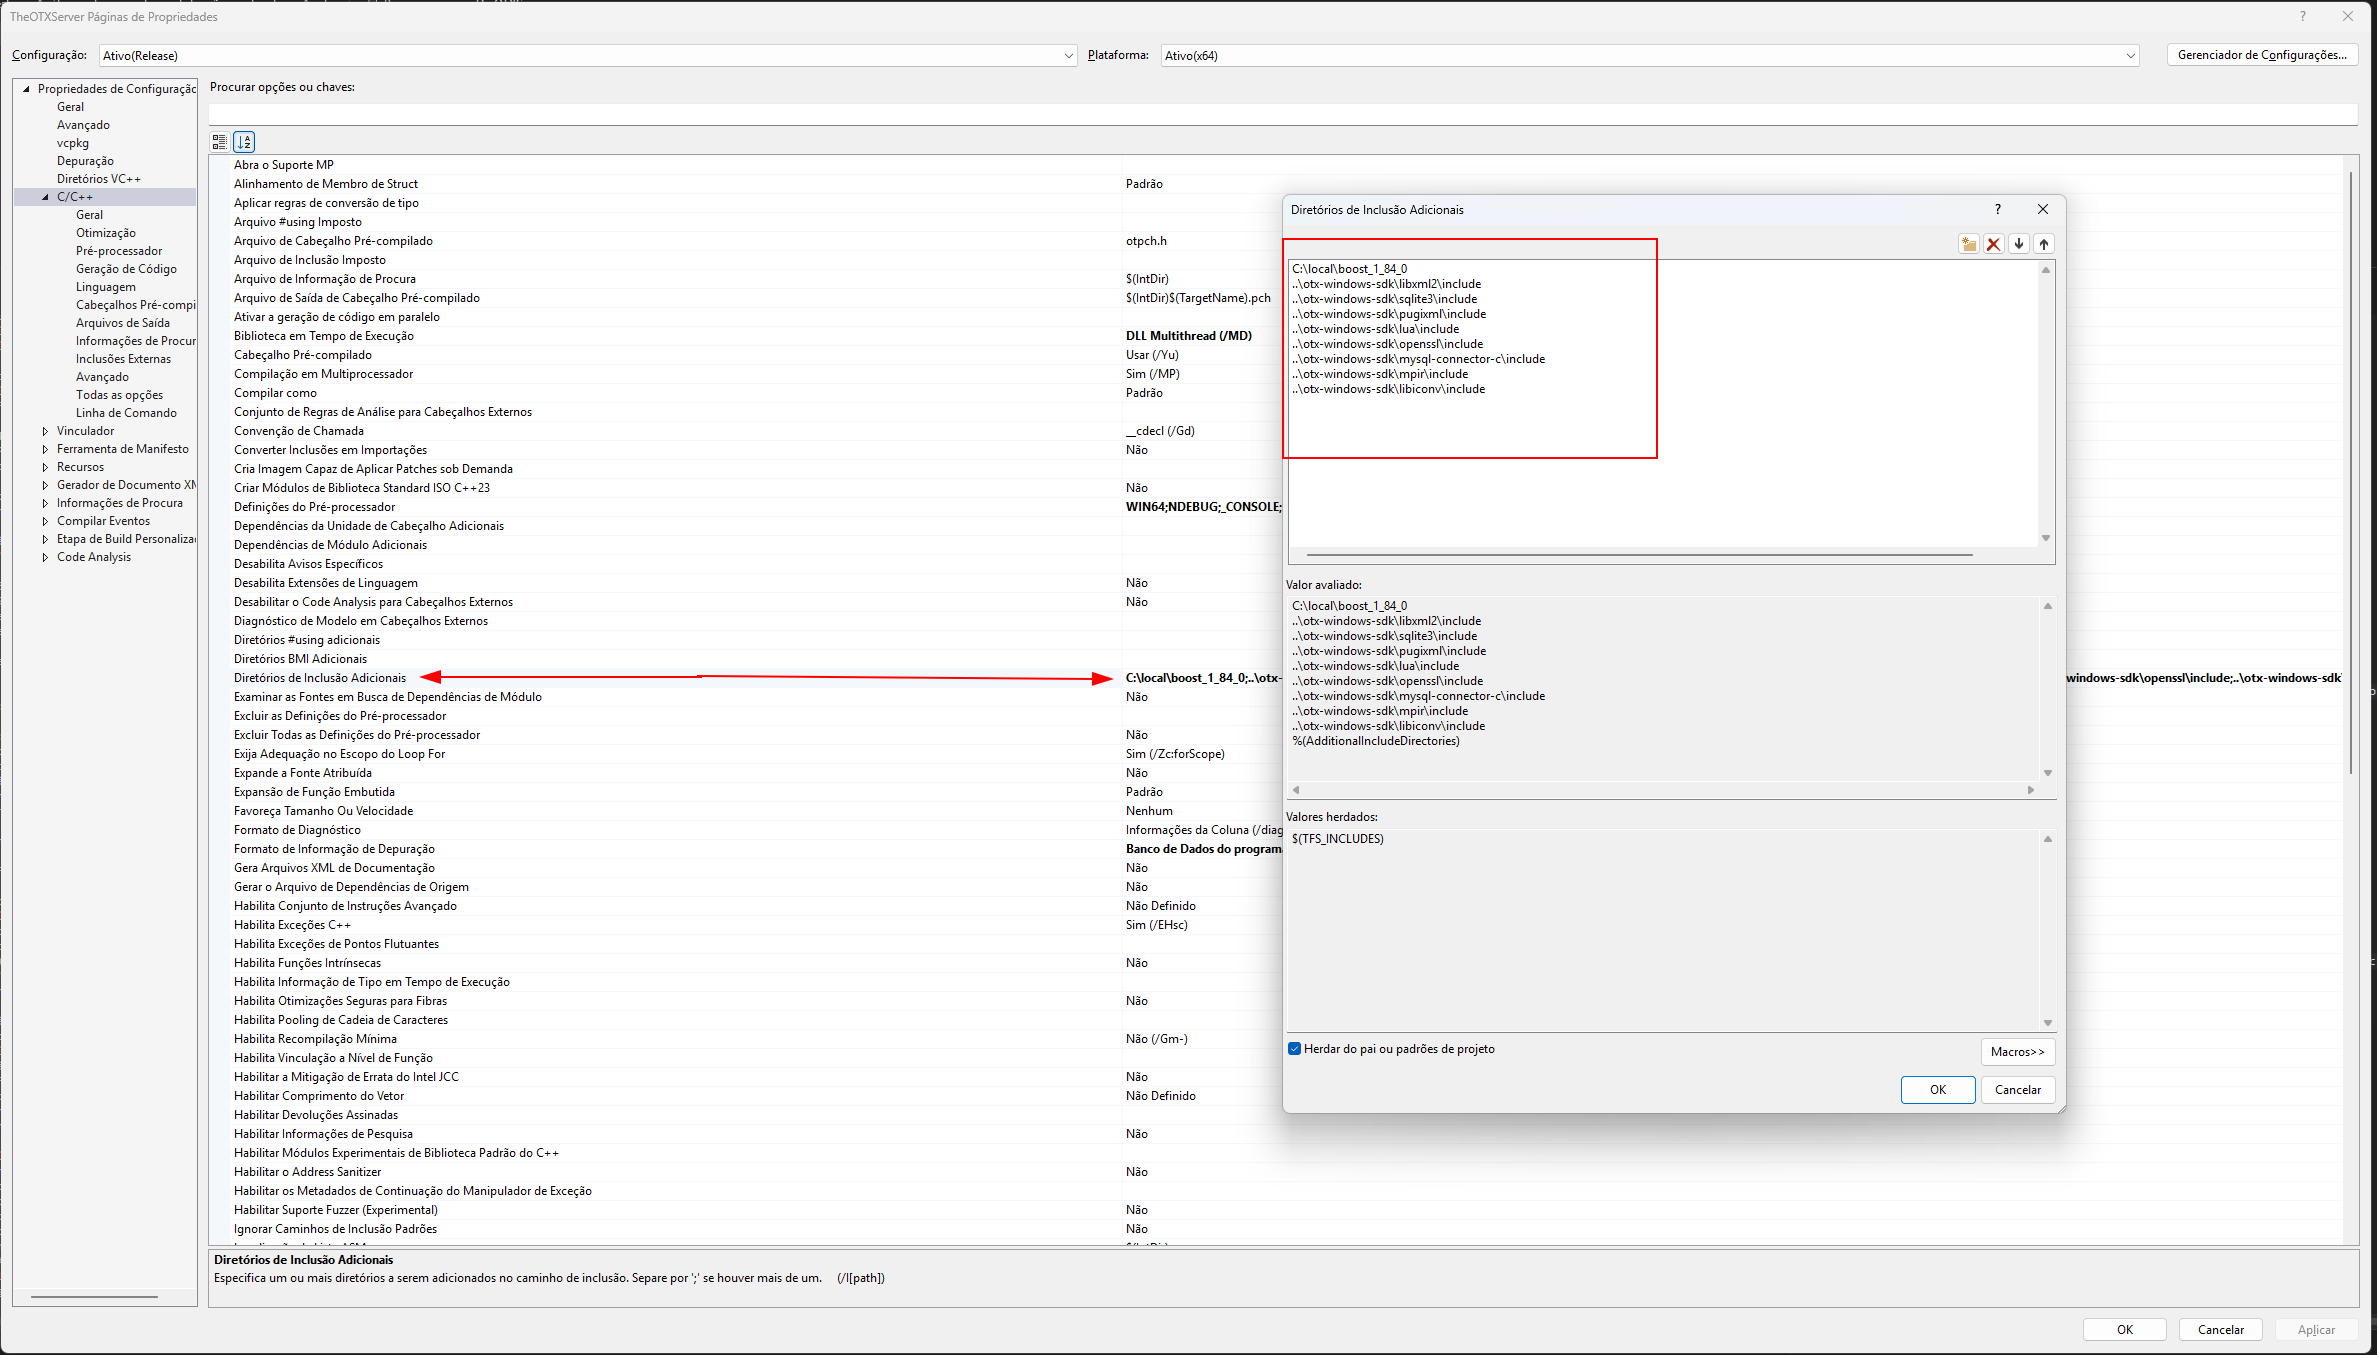Viewport: 2377px width, 1355px height.
Task: Click the alphabetical sort icon
Action: click(245, 142)
